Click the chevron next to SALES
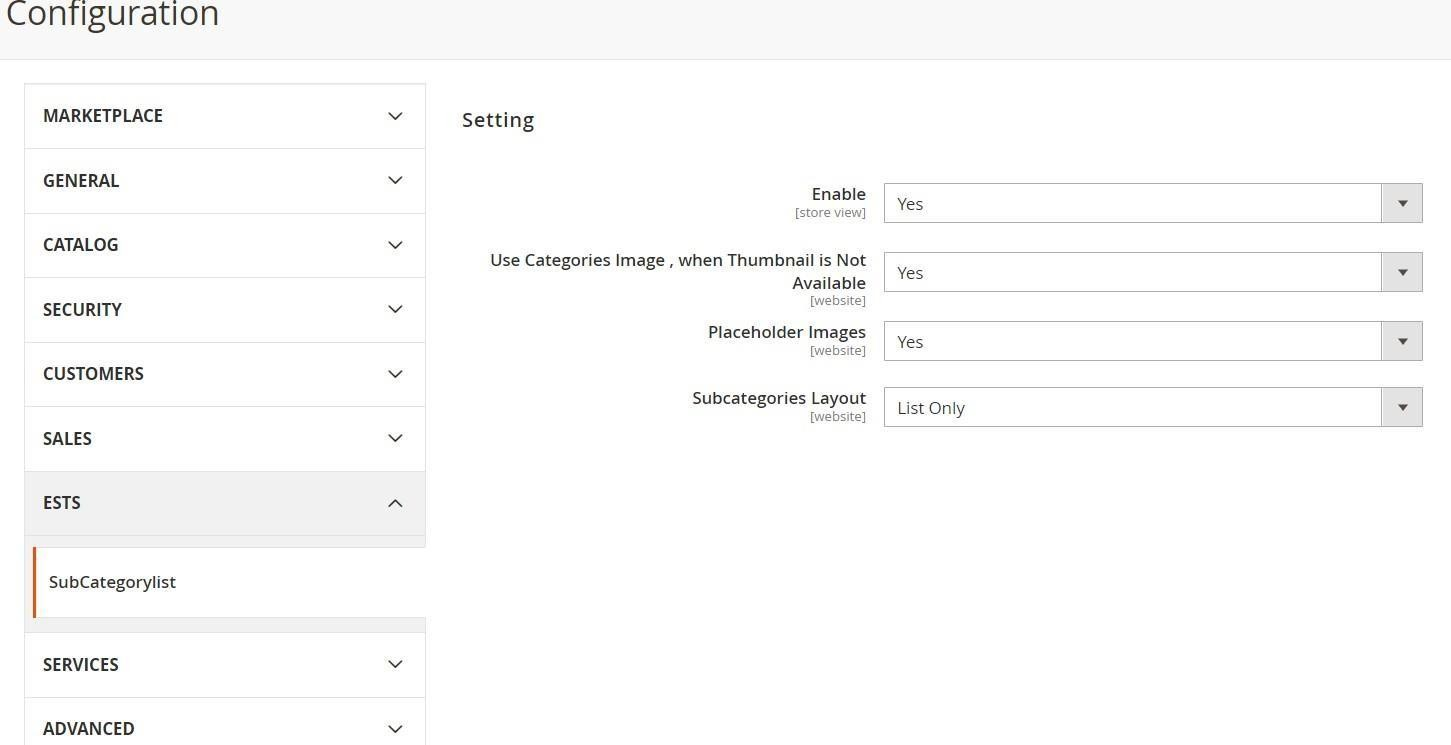 pyautogui.click(x=395, y=439)
